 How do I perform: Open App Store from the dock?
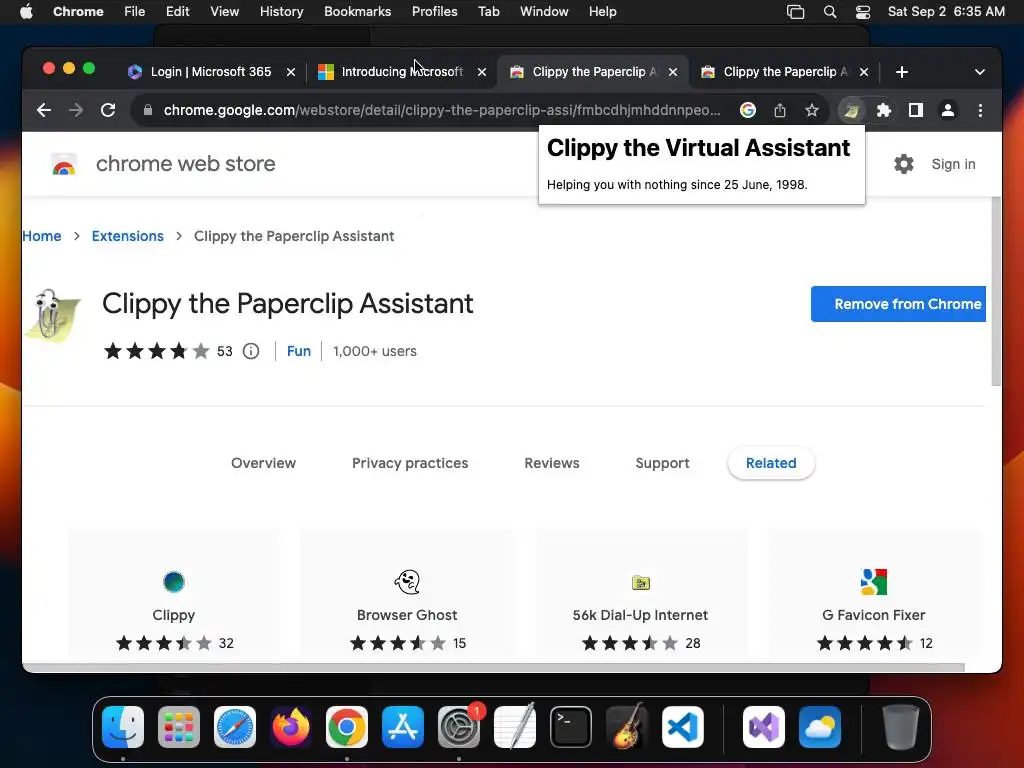403,727
